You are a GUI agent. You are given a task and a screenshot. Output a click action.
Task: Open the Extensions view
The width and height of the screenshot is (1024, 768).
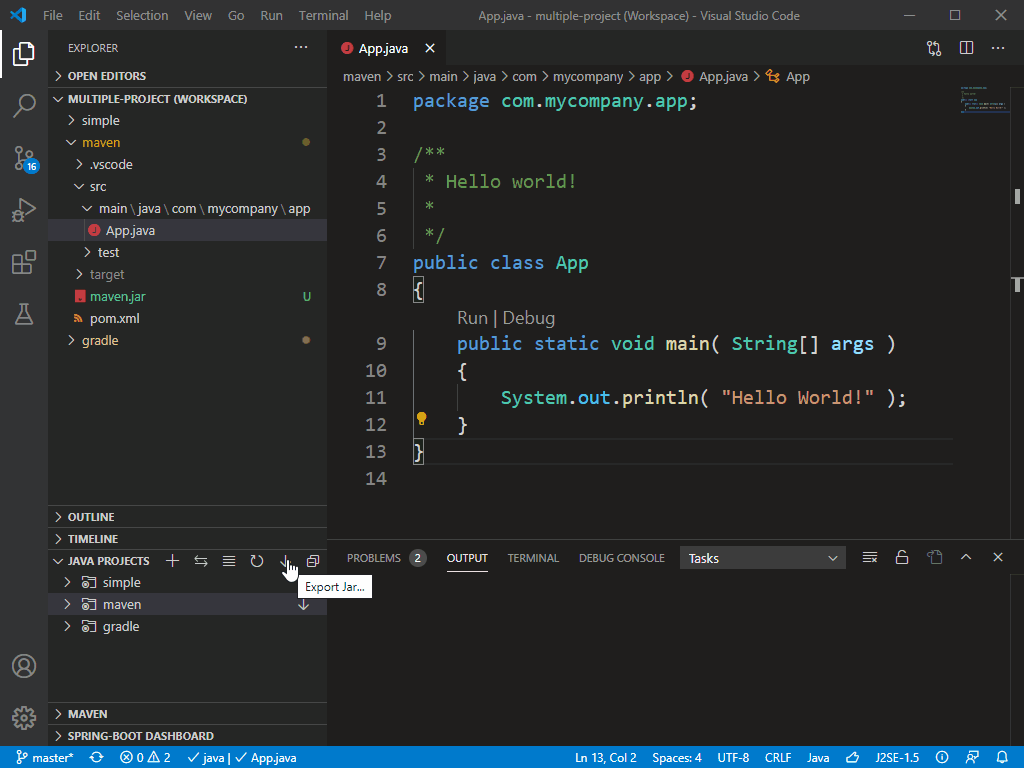24,263
